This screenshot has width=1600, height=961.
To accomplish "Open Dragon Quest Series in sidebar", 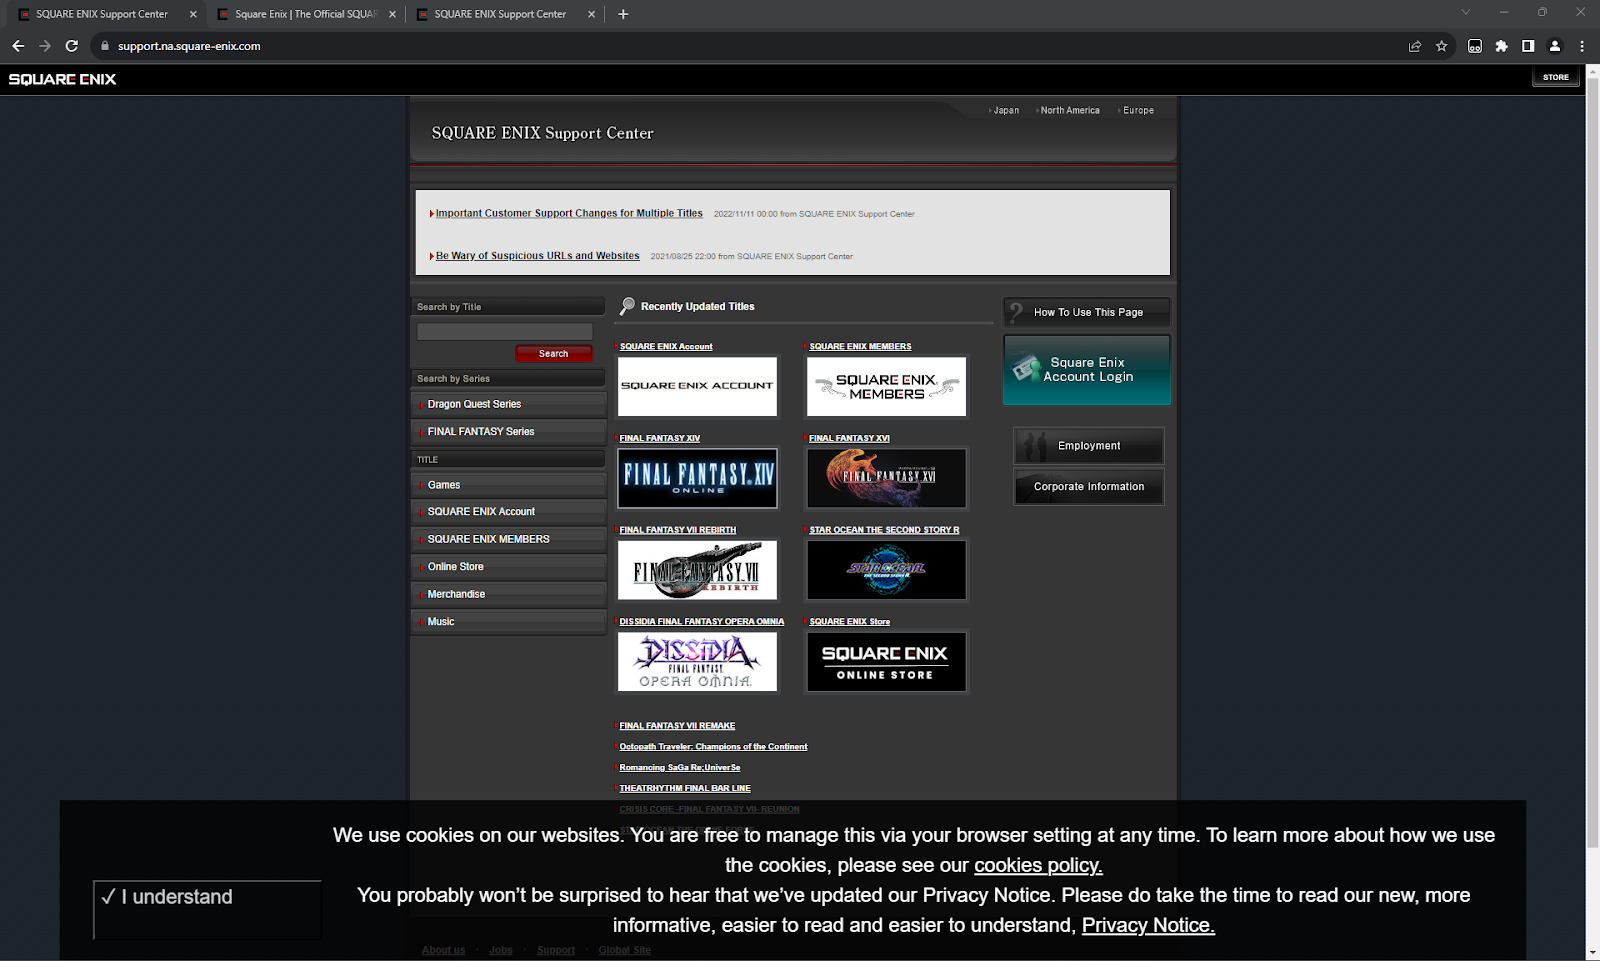I will [508, 404].
